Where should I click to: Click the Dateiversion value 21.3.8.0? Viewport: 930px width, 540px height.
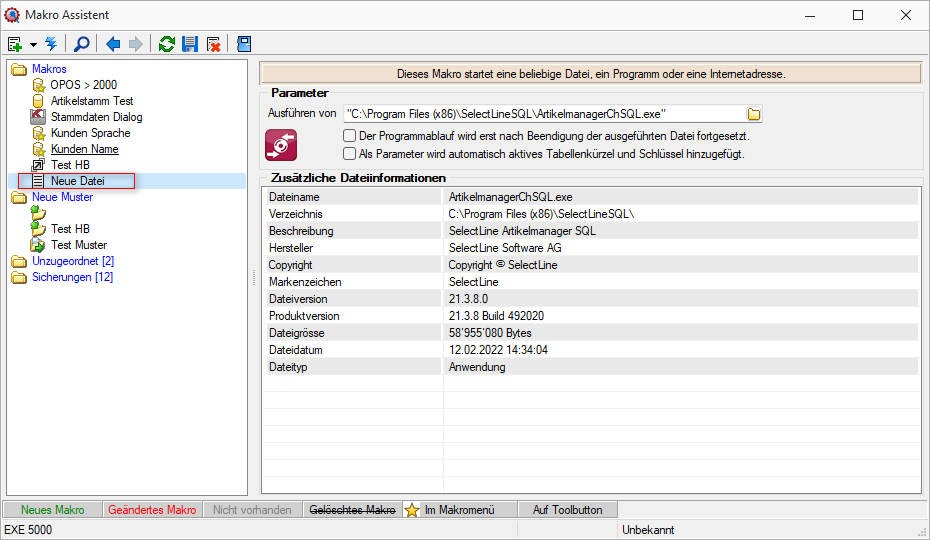click(x=469, y=299)
